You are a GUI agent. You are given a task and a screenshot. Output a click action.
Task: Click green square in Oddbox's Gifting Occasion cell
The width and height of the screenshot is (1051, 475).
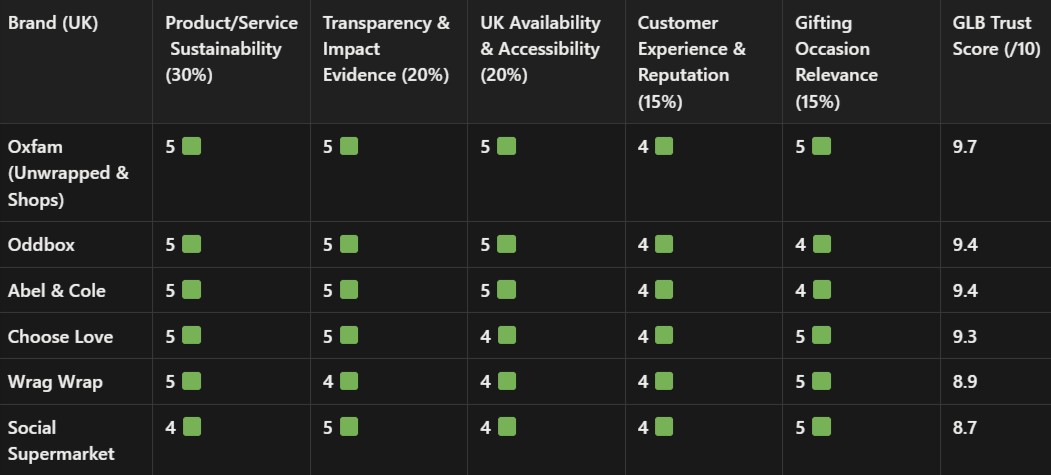(821, 244)
